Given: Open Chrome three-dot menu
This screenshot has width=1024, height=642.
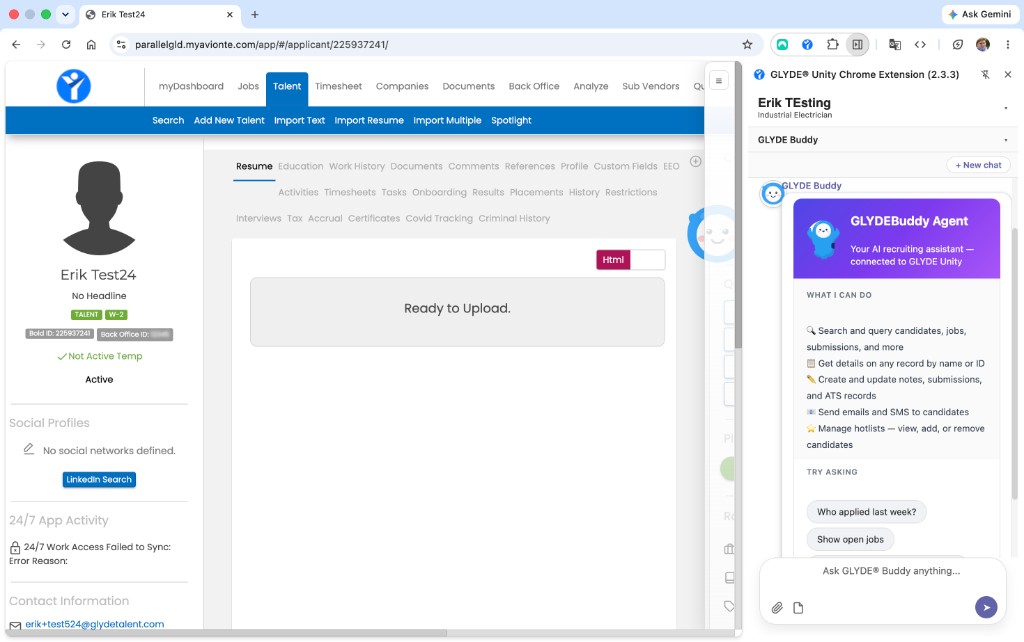Looking at the screenshot, I should click(x=1008, y=44).
